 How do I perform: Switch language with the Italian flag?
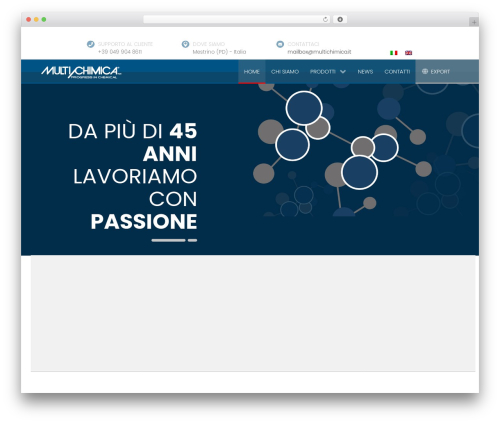[x=394, y=53]
